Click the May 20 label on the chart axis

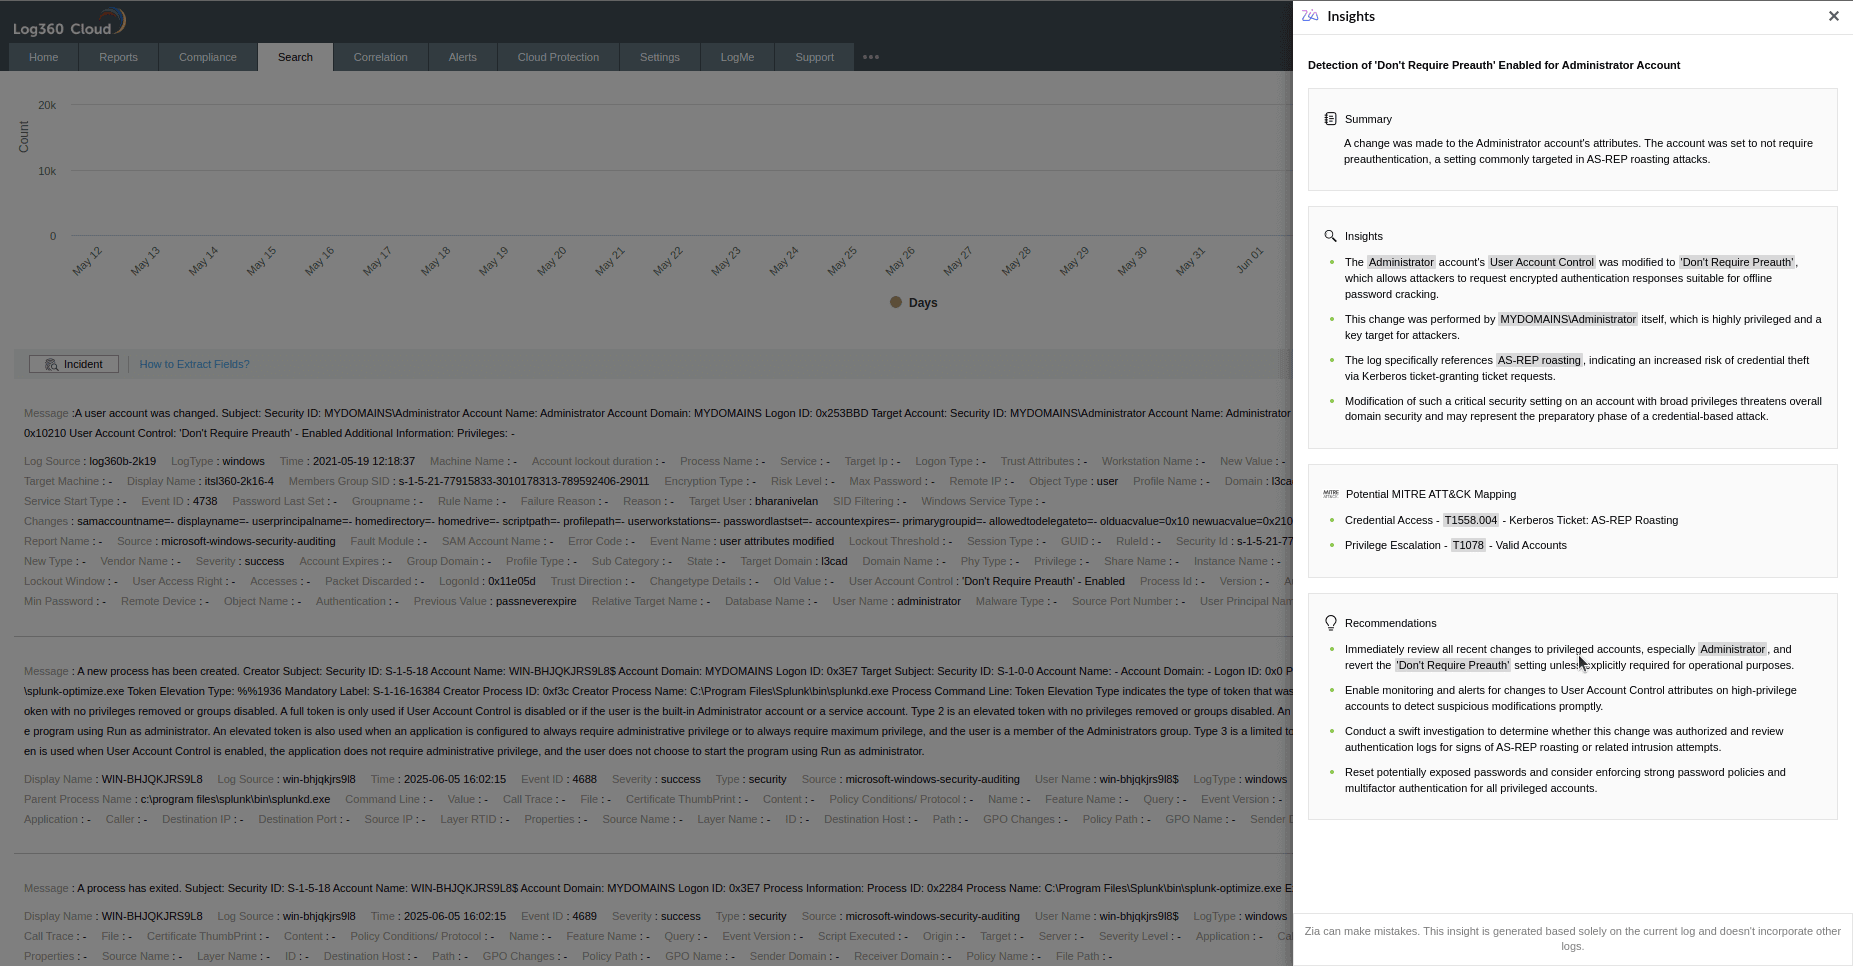(551, 261)
